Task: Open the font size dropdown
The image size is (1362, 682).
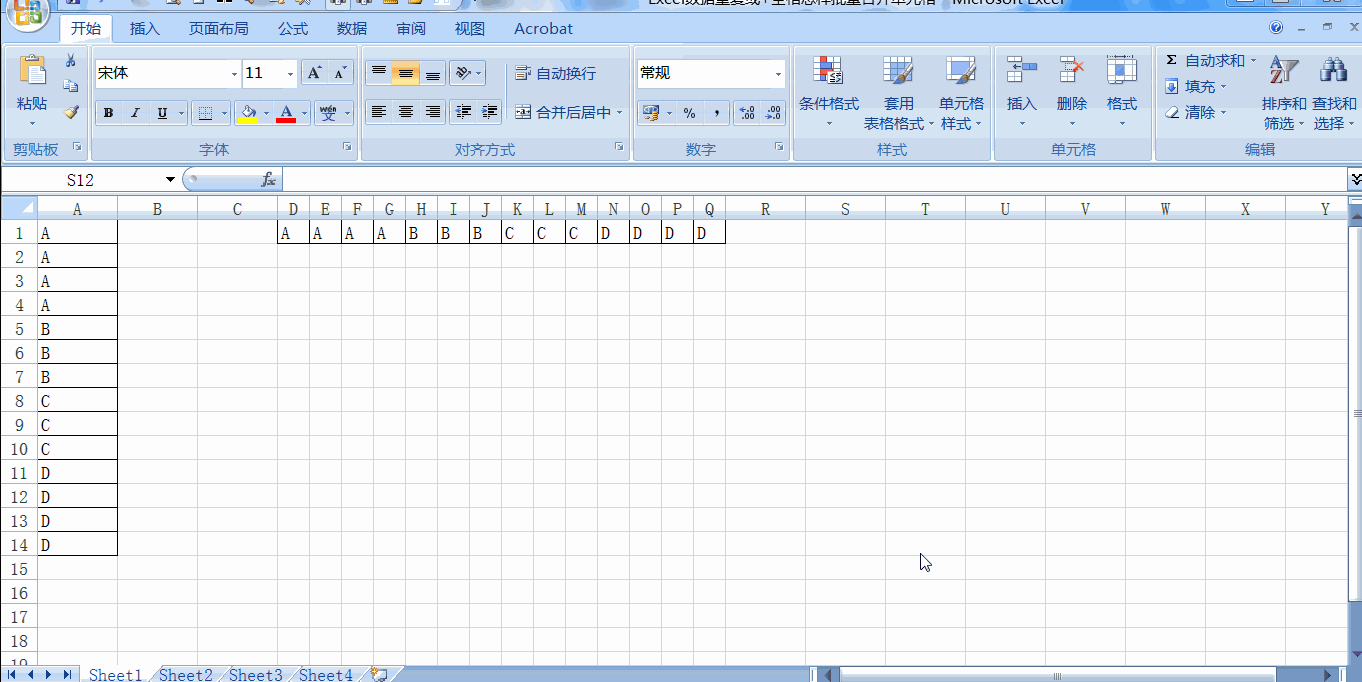Action: click(289, 73)
